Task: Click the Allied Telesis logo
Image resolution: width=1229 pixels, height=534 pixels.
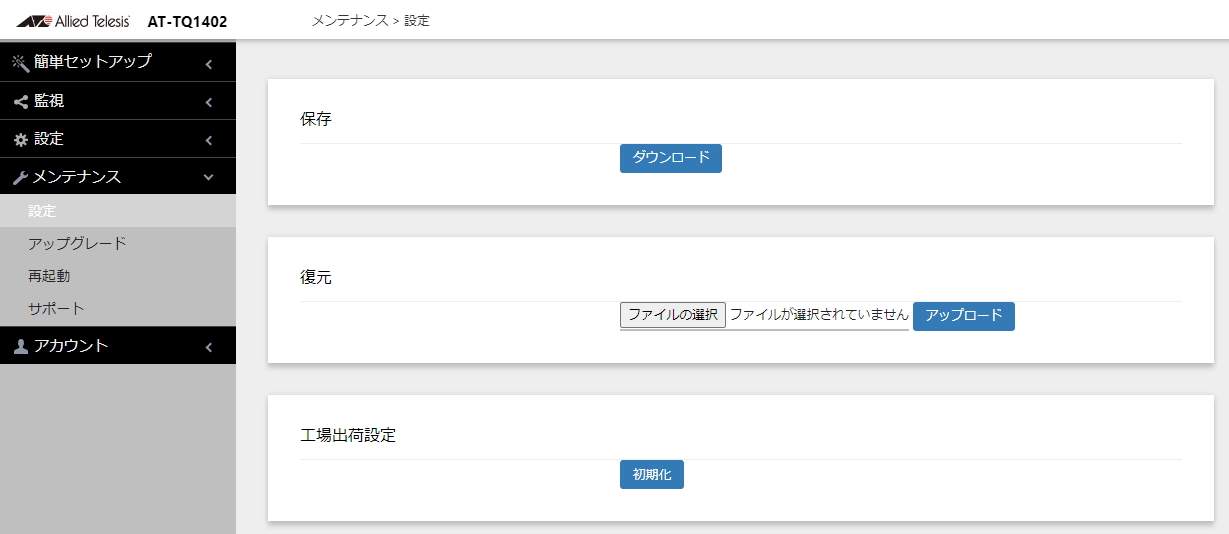Action: point(73,21)
